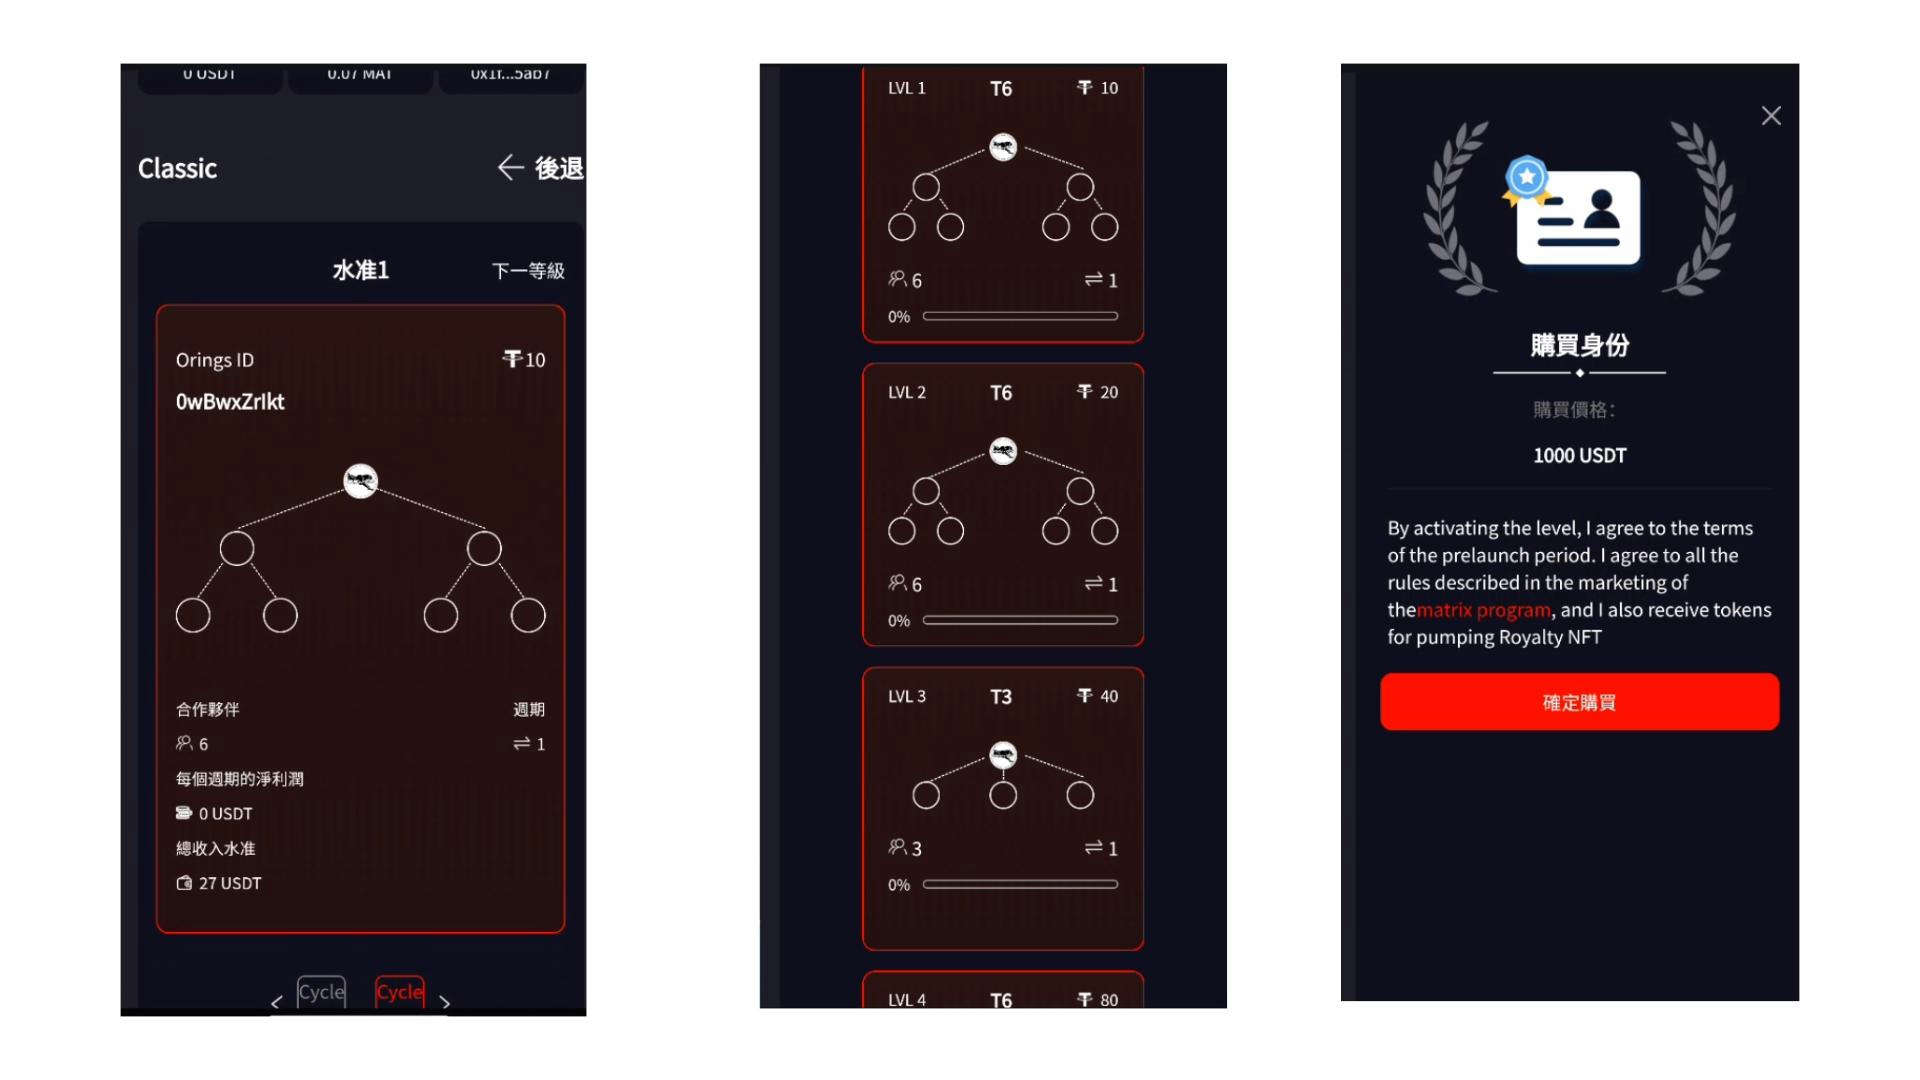Click the 確定購買 confirm purchase button

1577,702
